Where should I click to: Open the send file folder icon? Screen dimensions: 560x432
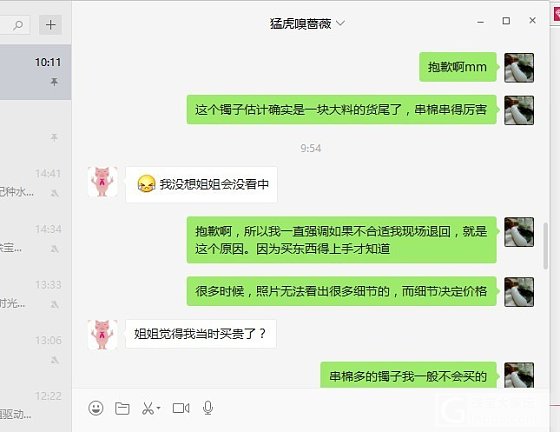(122, 408)
